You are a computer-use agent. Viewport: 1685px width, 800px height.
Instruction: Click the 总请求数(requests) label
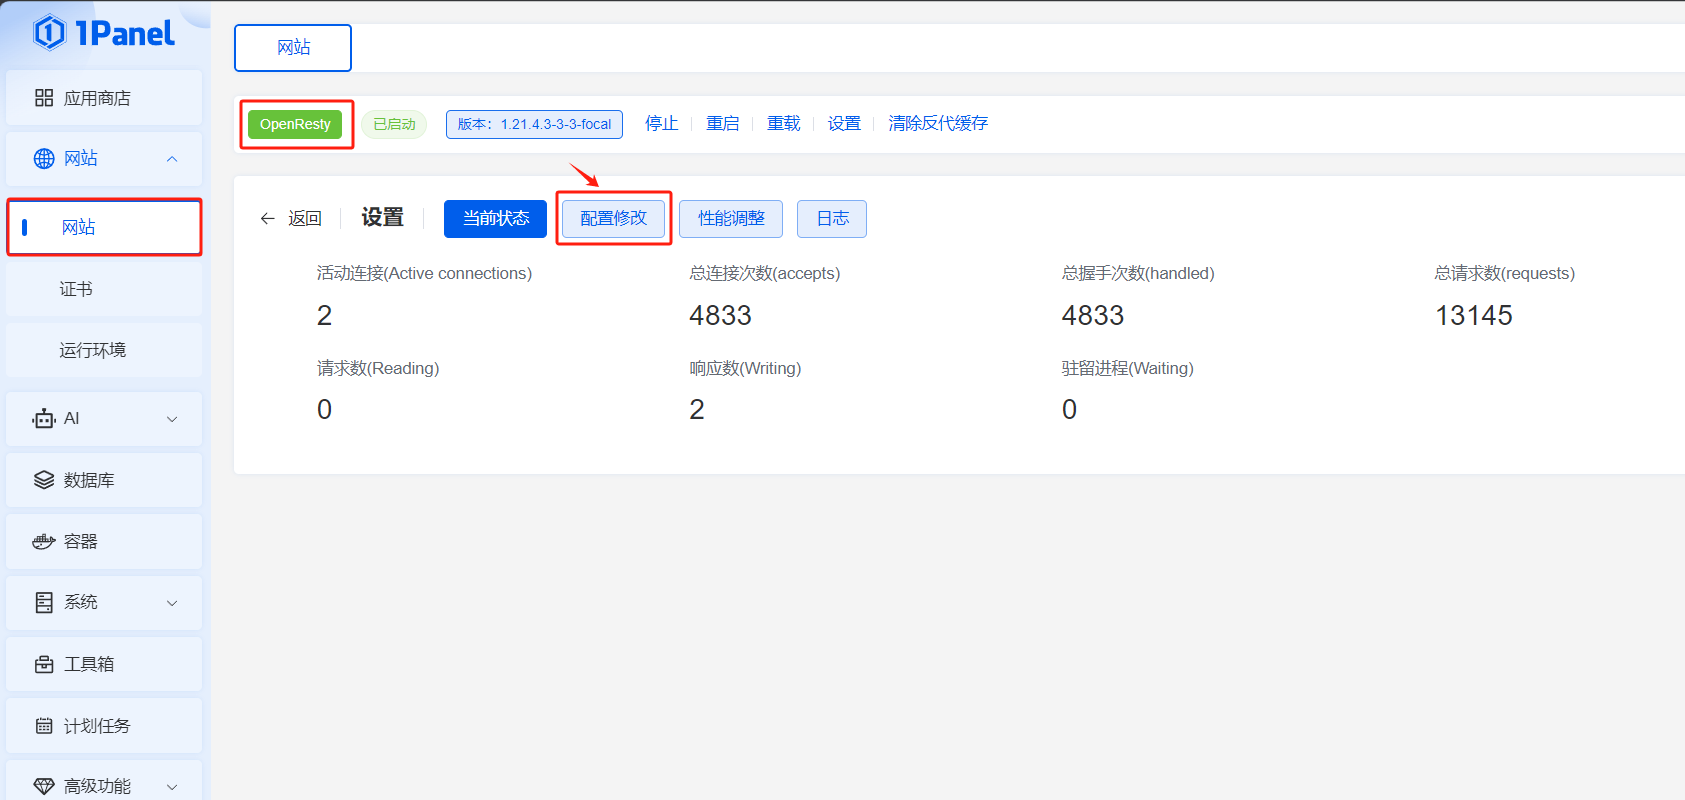click(x=1504, y=274)
